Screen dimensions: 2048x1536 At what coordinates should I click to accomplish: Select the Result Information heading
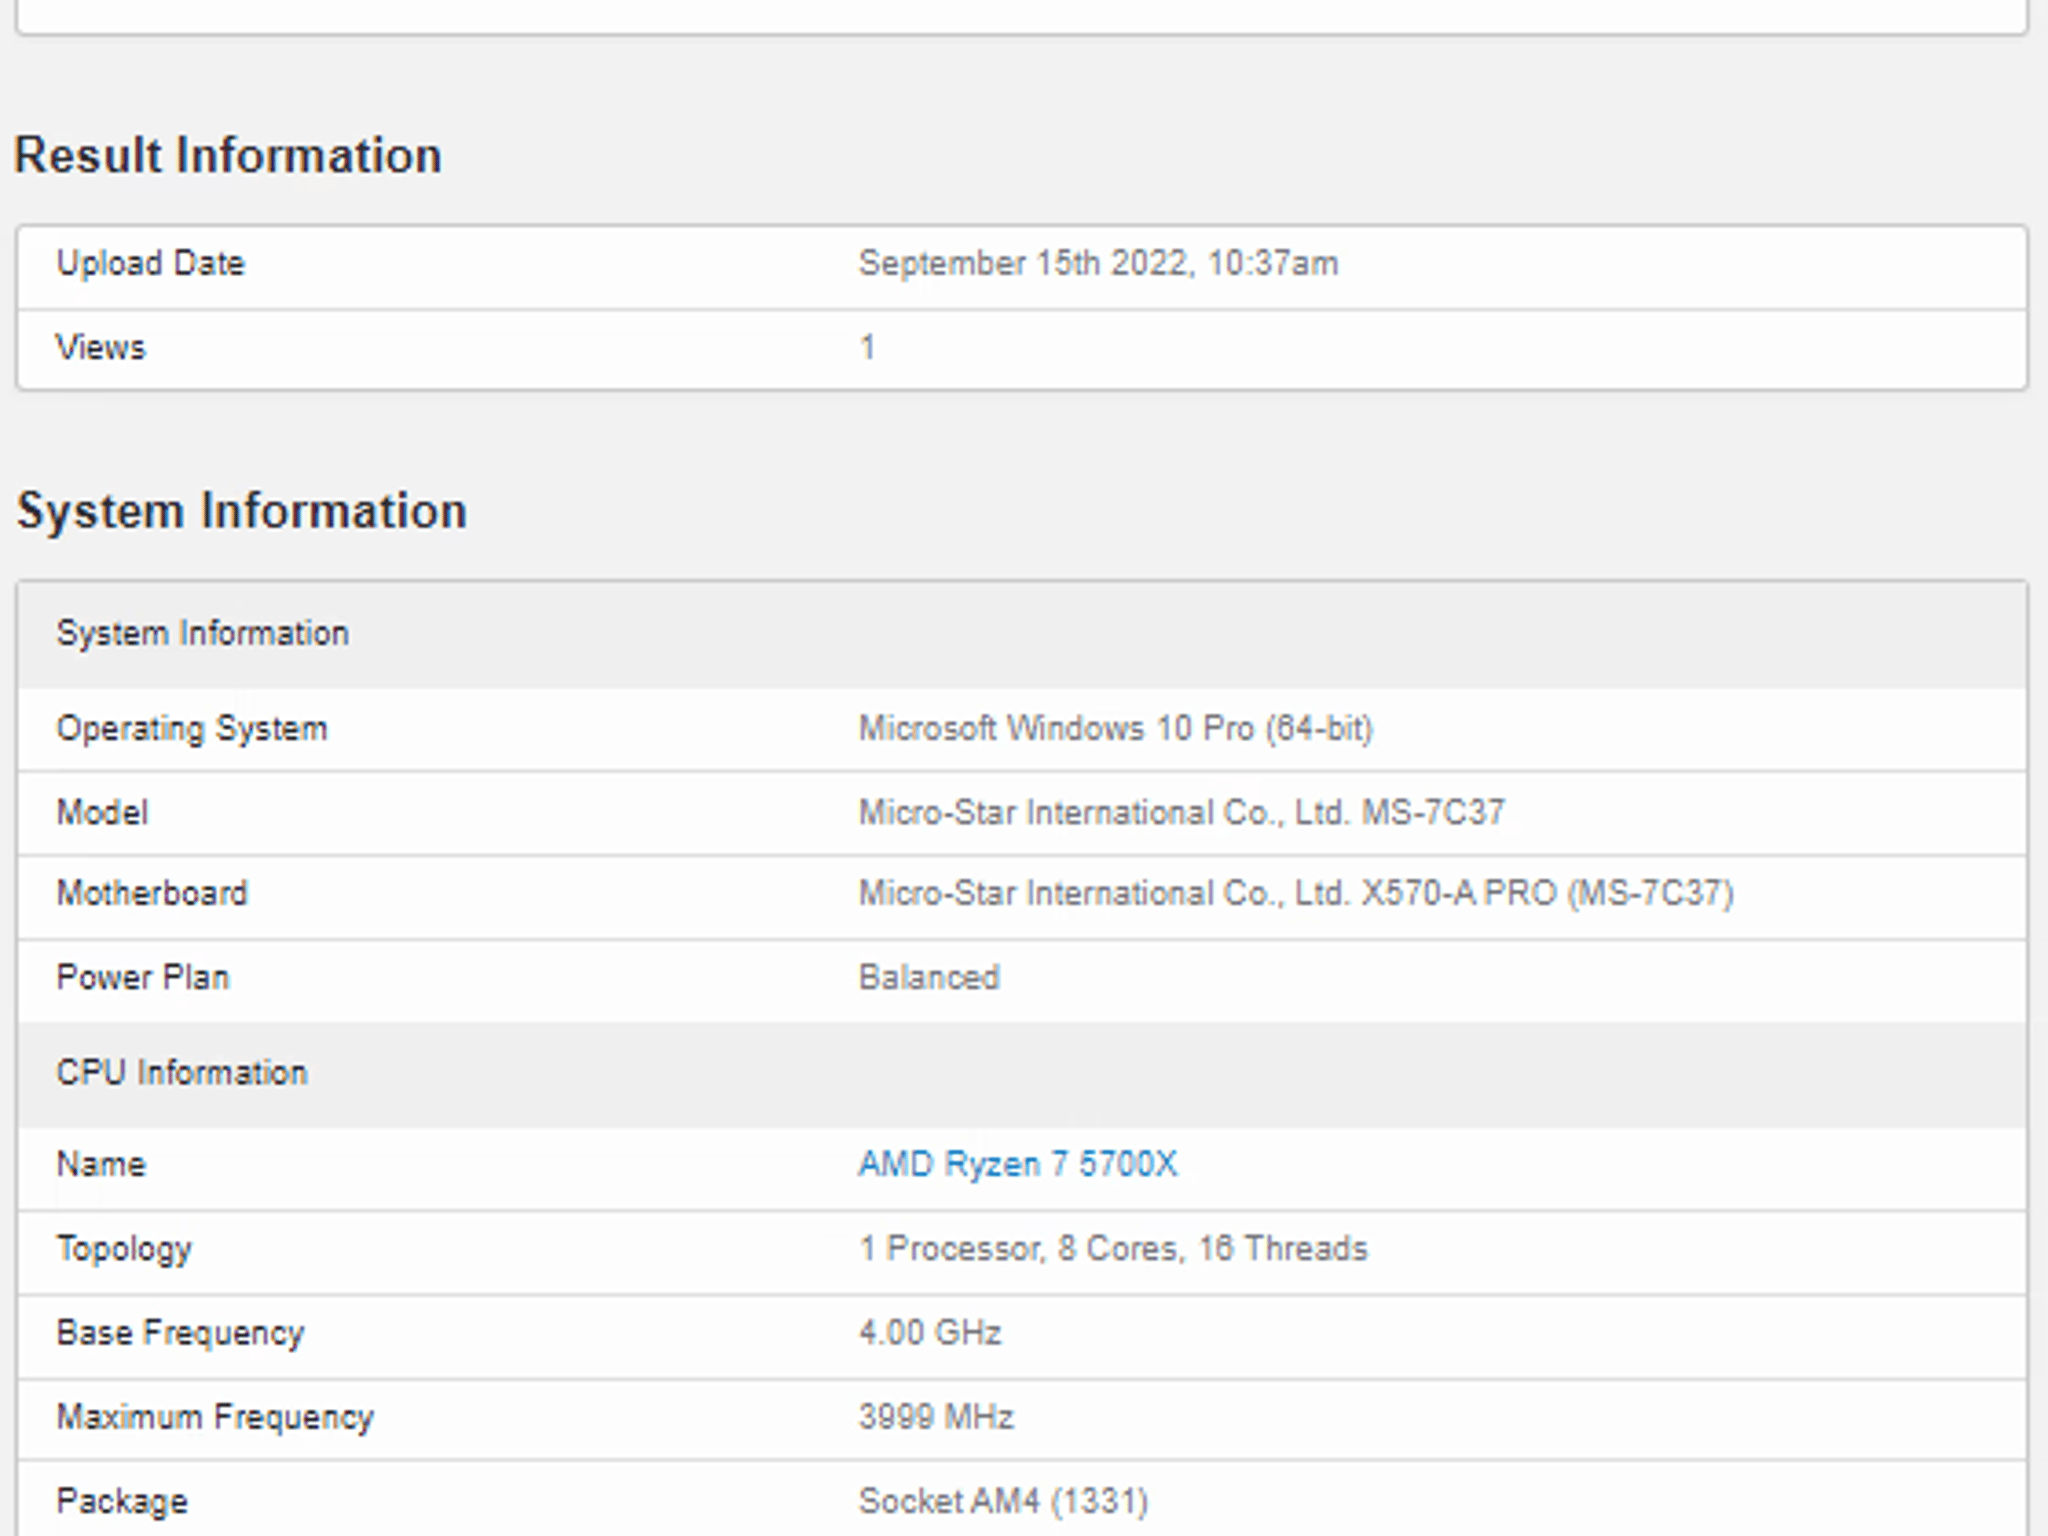(228, 156)
